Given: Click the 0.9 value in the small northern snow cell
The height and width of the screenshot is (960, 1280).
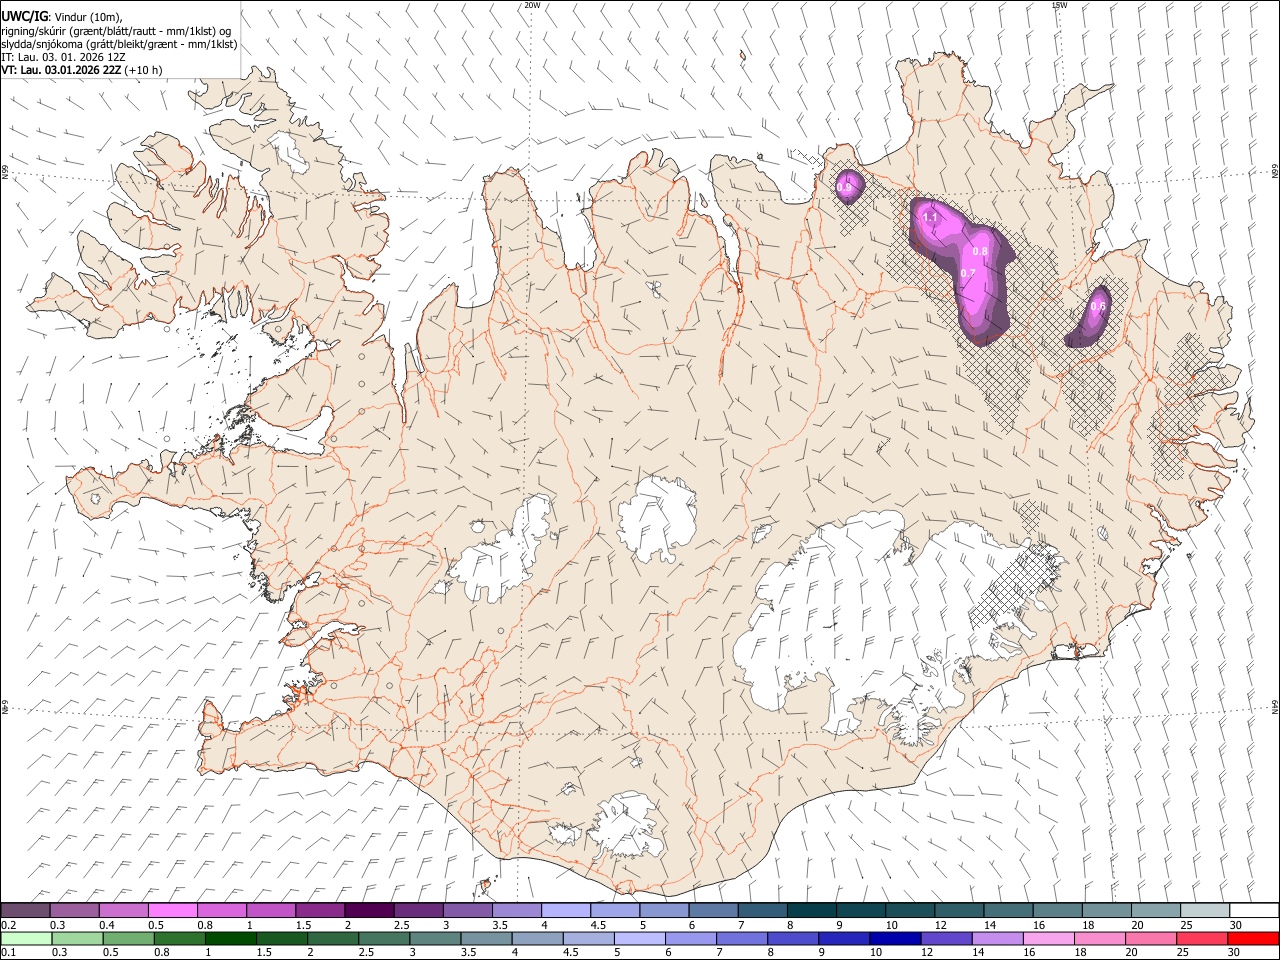Looking at the screenshot, I should tap(845, 187).
